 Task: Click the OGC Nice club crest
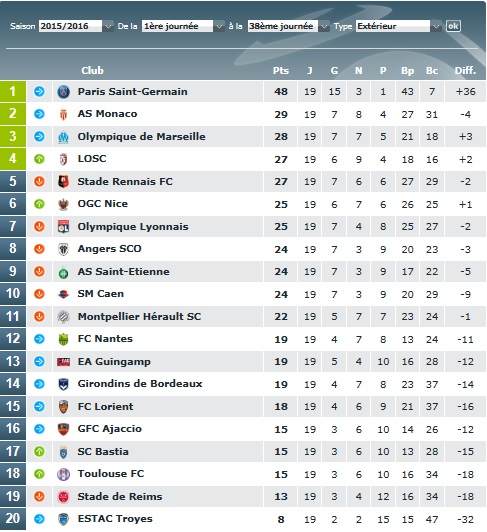[x=63, y=204]
